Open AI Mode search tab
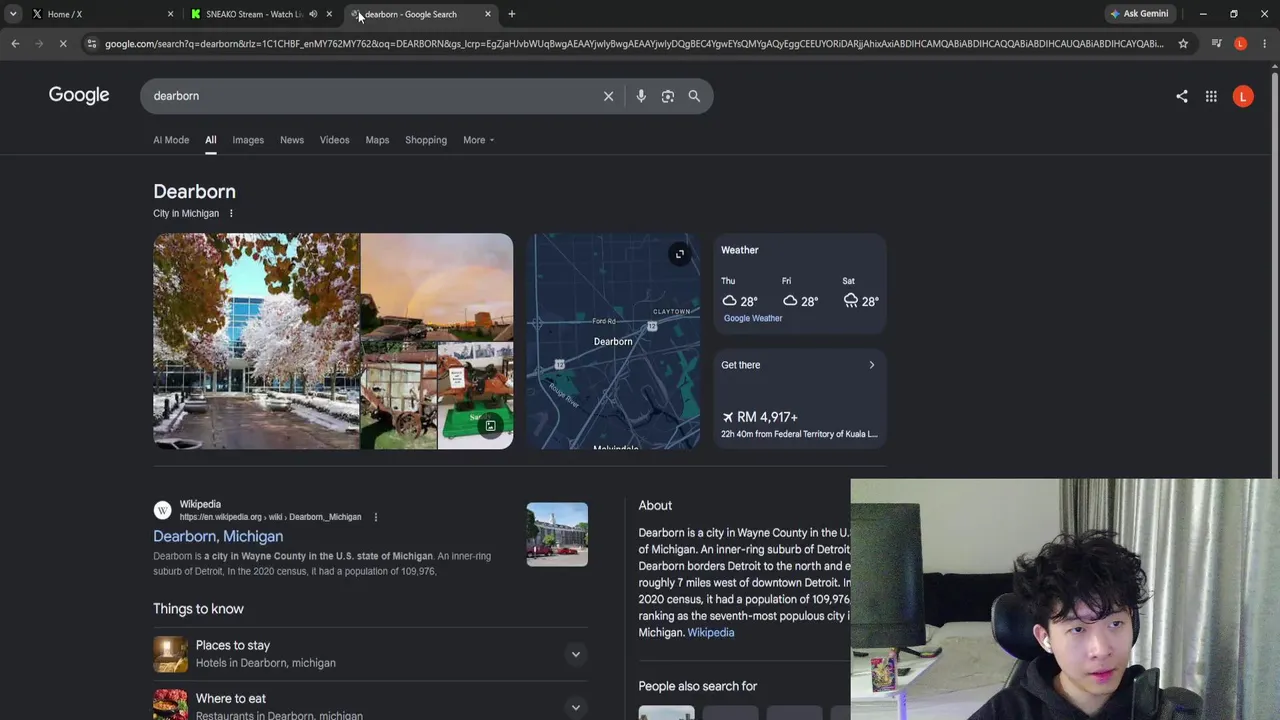The height and width of the screenshot is (720, 1280). (171, 140)
